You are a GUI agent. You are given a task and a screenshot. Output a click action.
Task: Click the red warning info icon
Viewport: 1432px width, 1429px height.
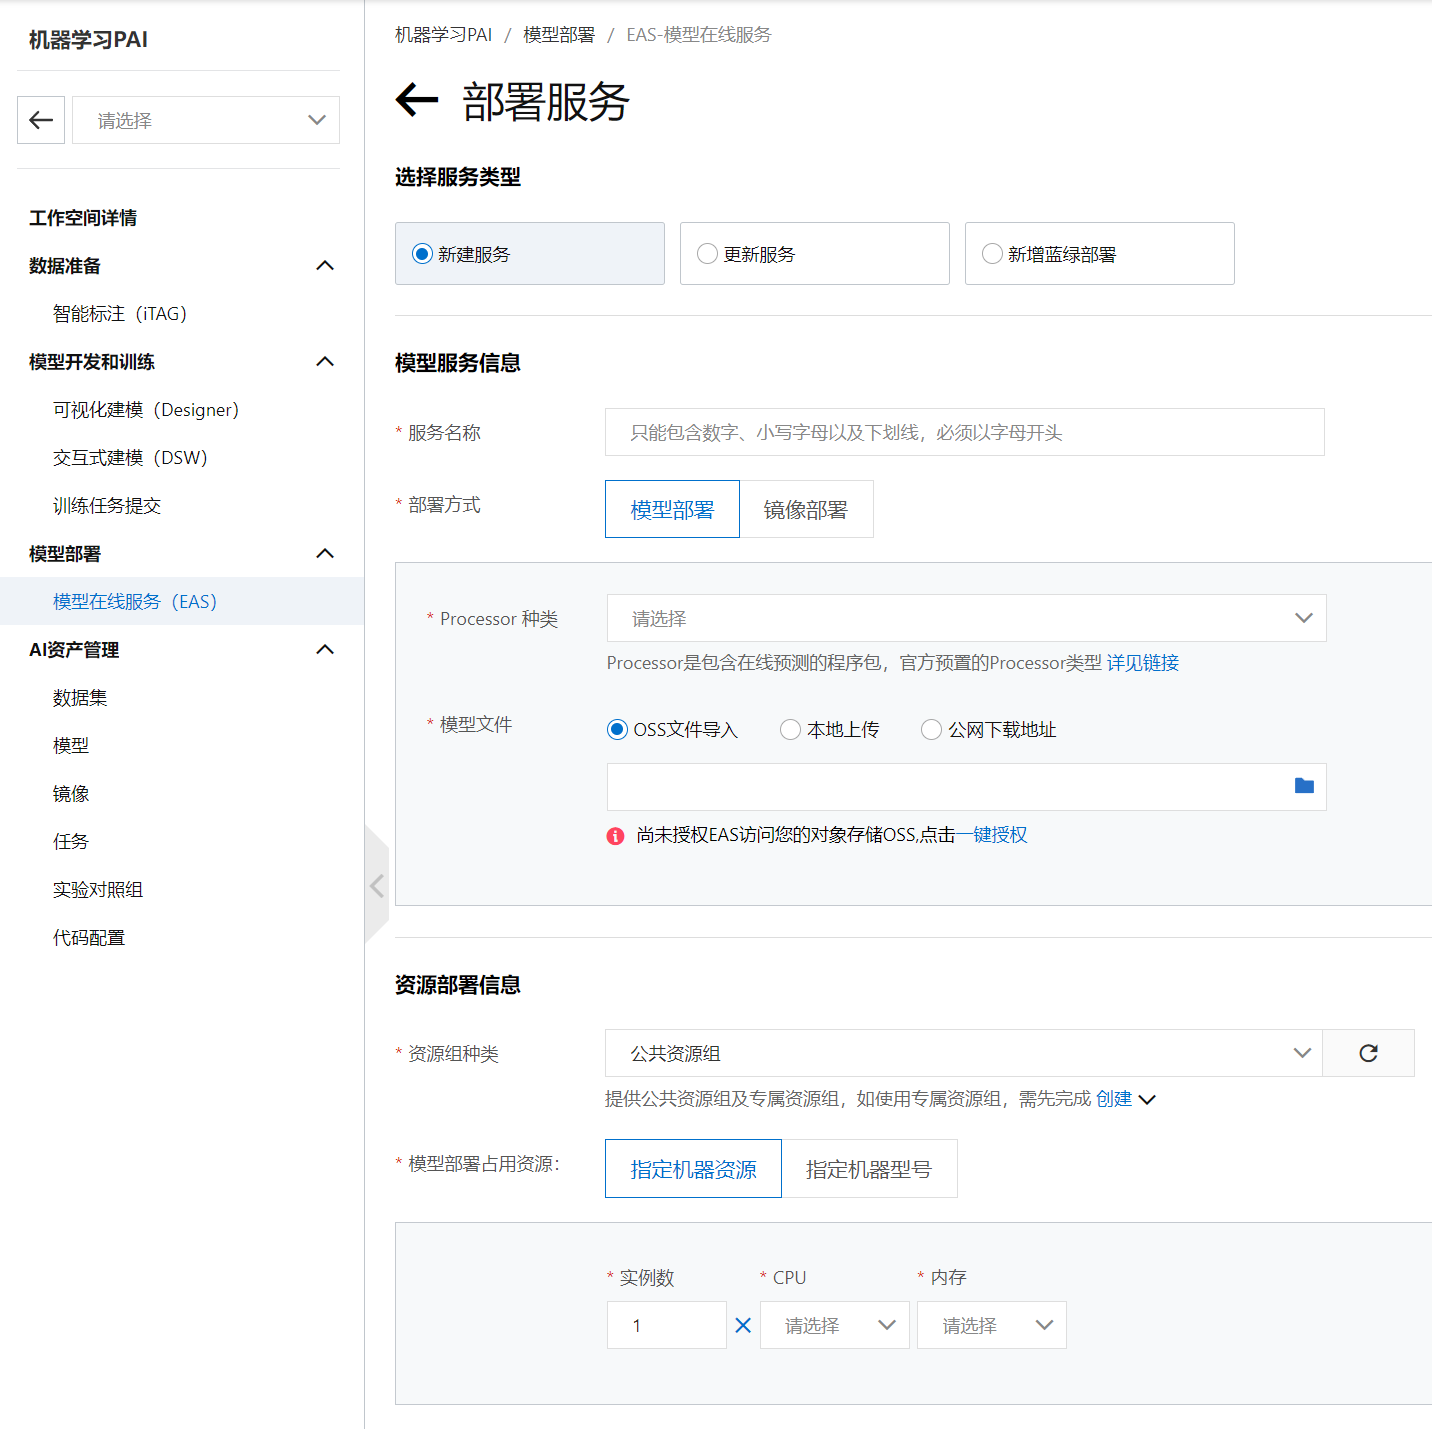tap(616, 836)
